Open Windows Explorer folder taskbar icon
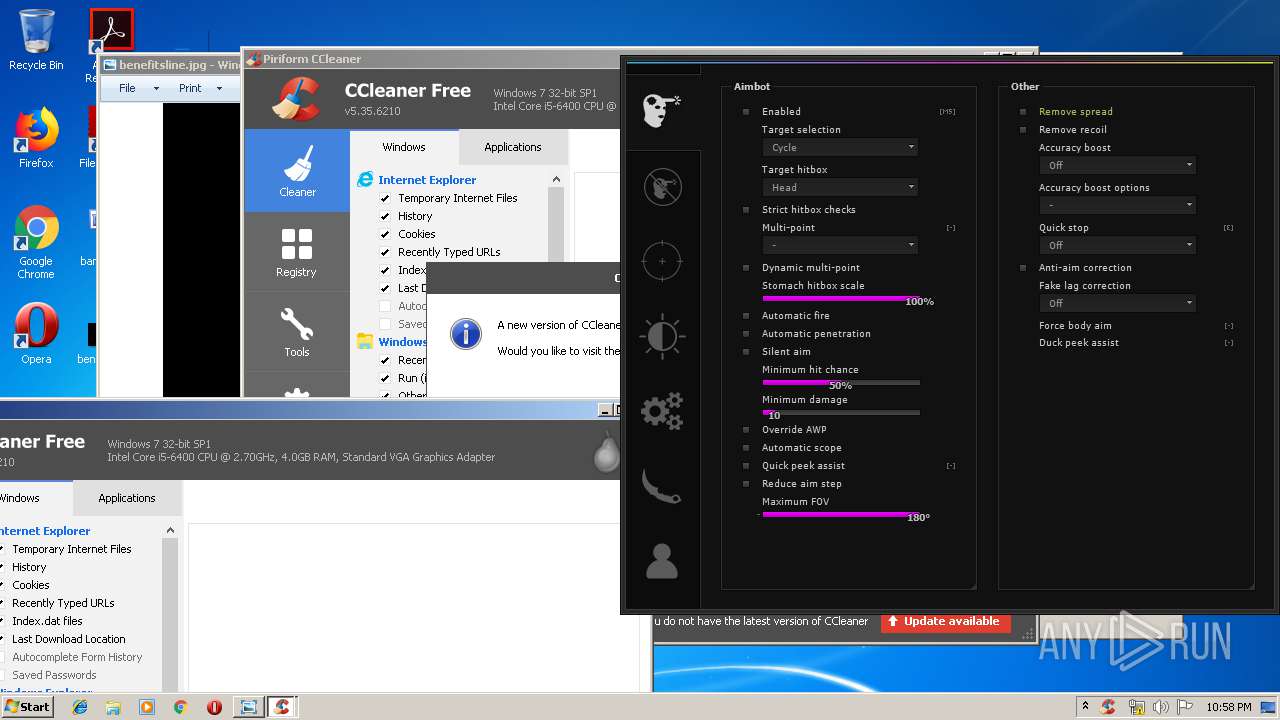The height and width of the screenshot is (720, 1280). [113, 707]
